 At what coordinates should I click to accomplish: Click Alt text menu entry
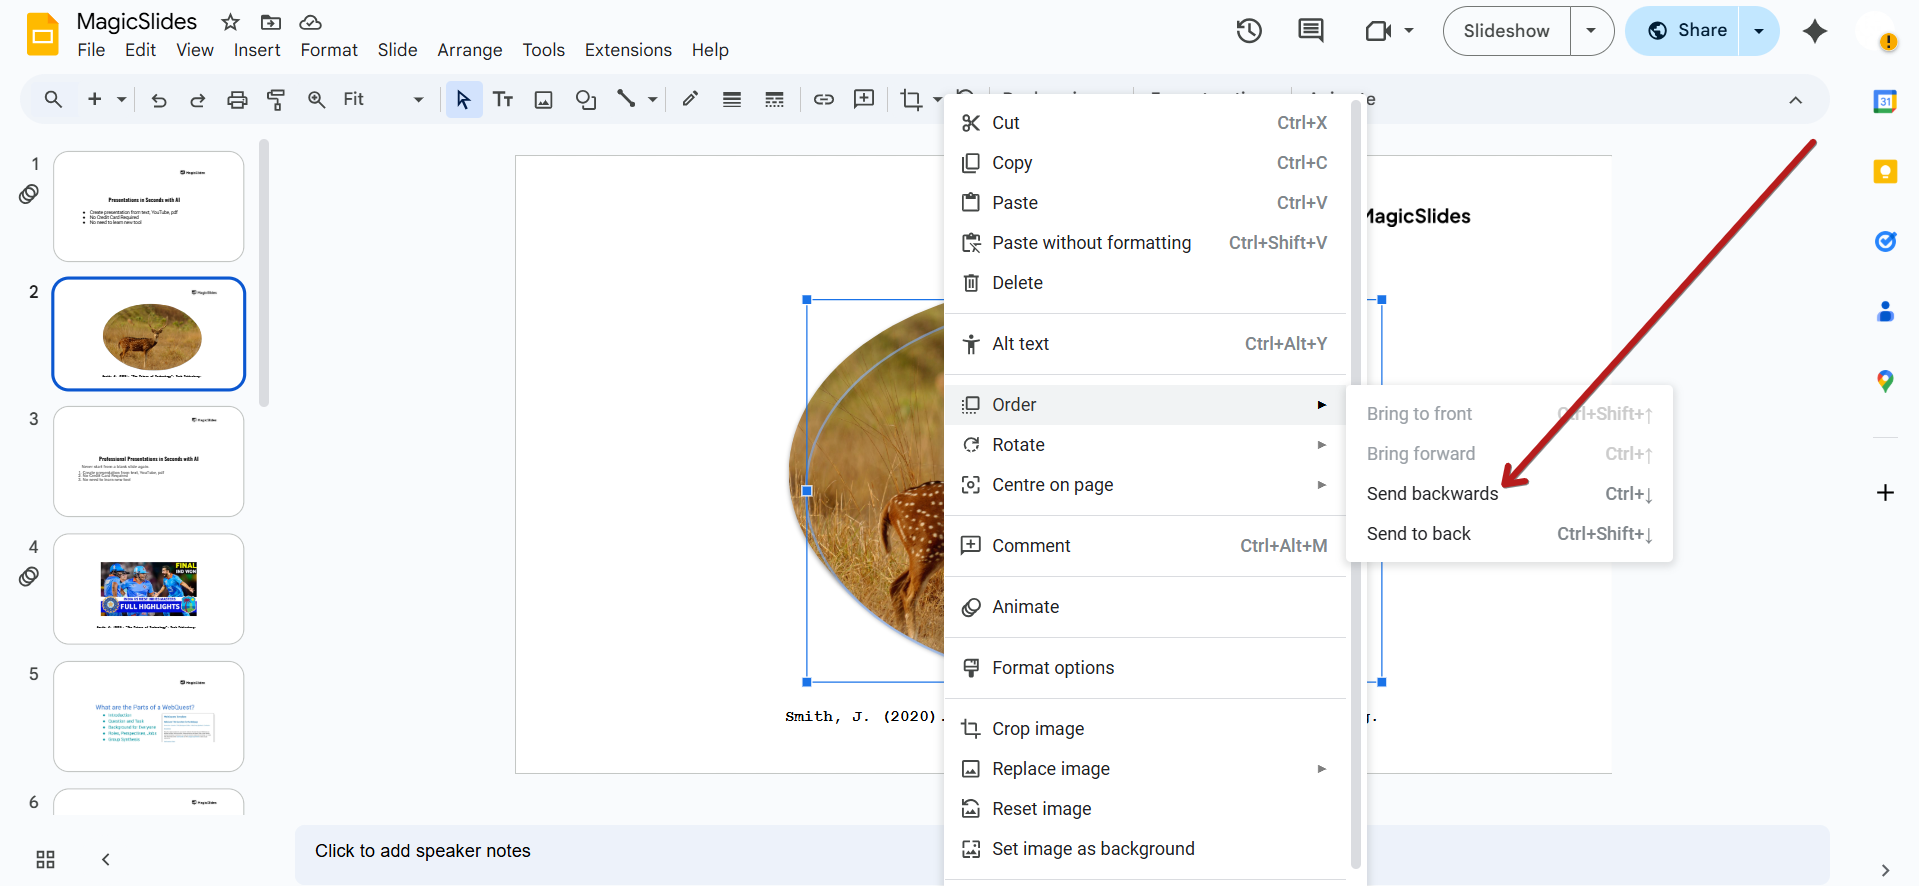pyautogui.click(x=1145, y=344)
